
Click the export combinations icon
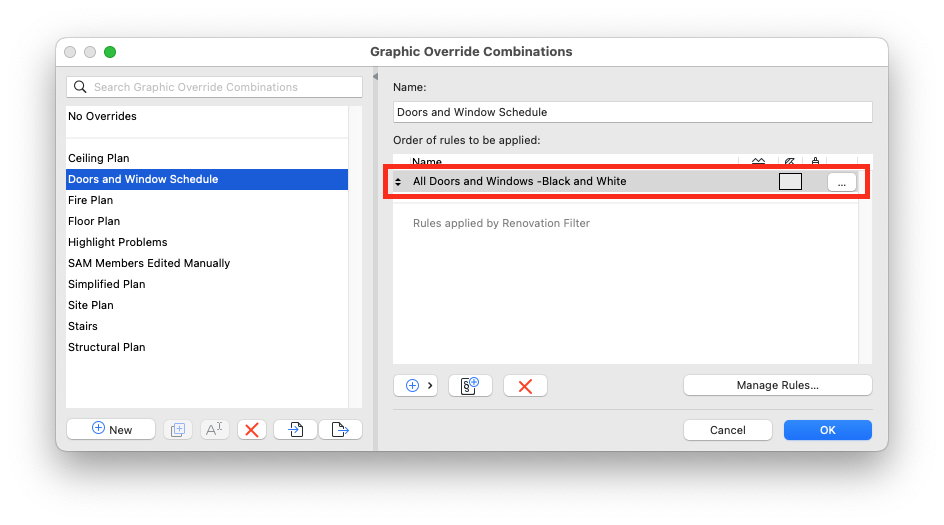click(340, 430)
